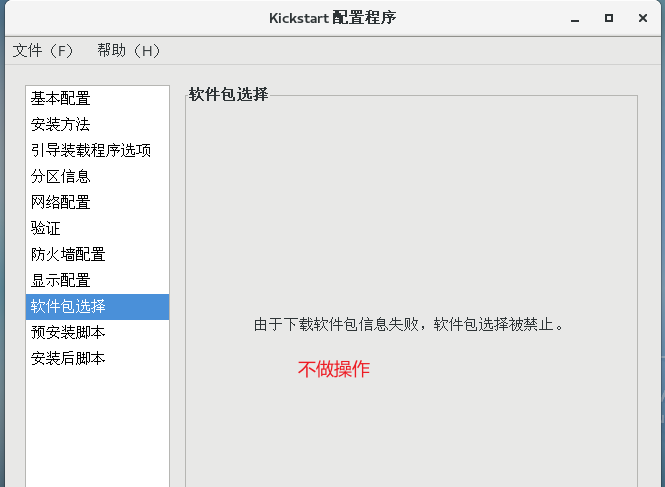Viewport: 665px width, 487px height.
Task: Click the message 由于下载软件包信息失败，软件包选择被禁止。
Action: pyautogui.click(x=409, y=325)
